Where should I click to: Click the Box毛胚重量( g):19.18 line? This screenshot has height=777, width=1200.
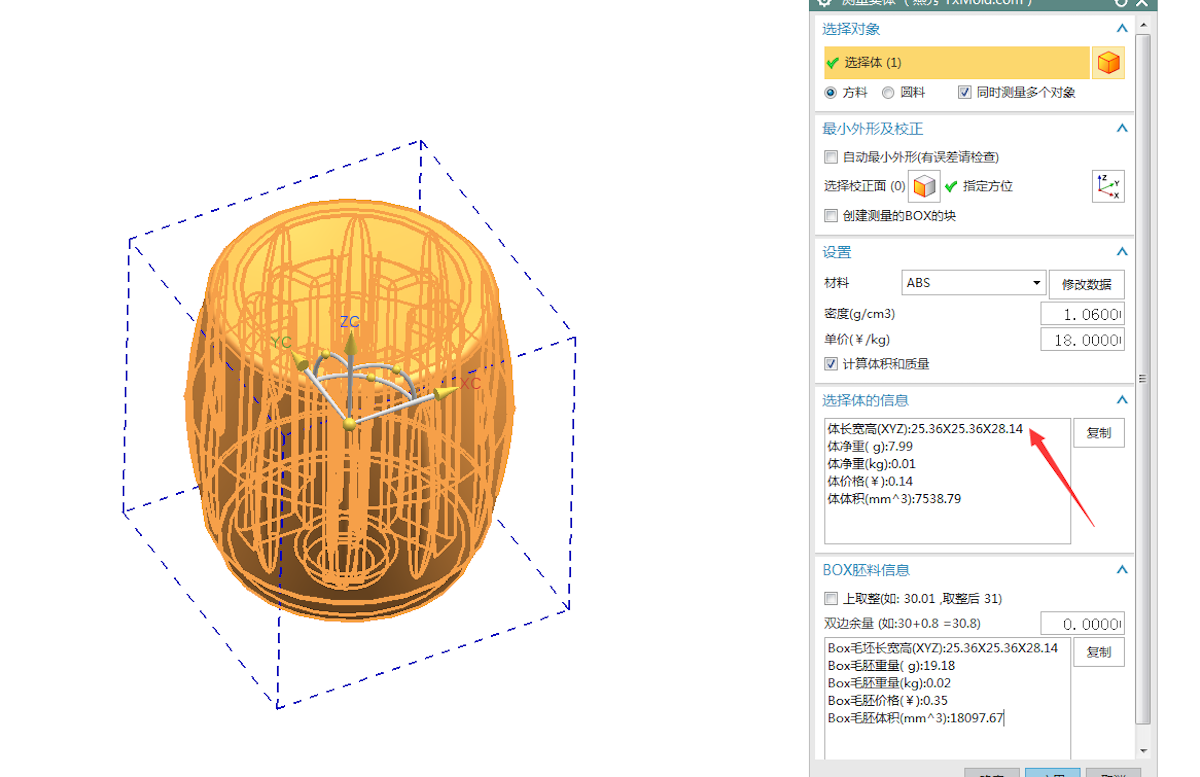tap(891, 666)
